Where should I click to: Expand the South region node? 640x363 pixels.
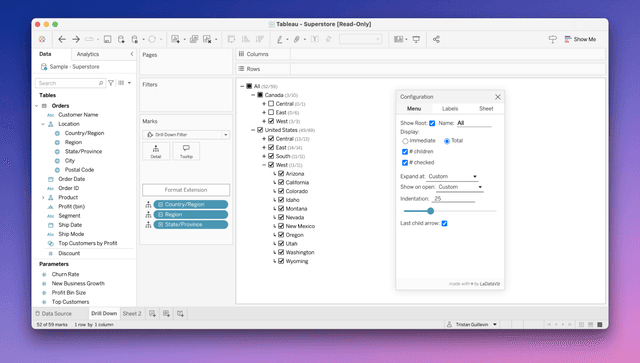pyautogui.click(x=264, y=156)
